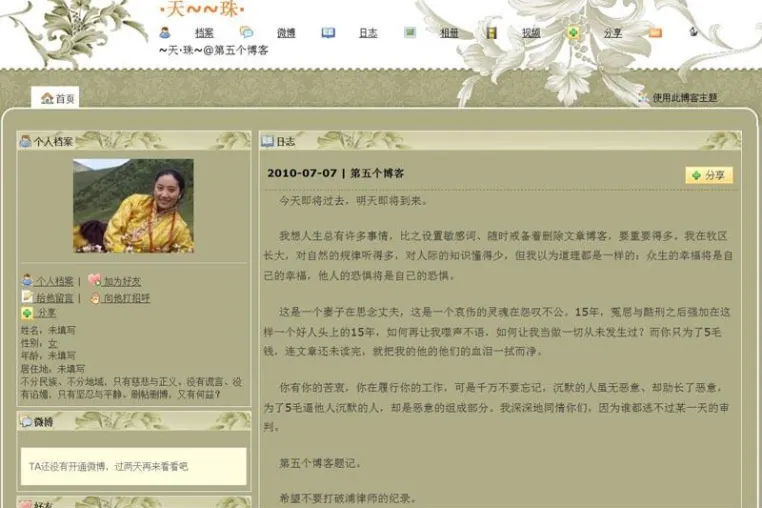
Task: Click the person icon next to the 个人档案 link
Action: point(27,280)
